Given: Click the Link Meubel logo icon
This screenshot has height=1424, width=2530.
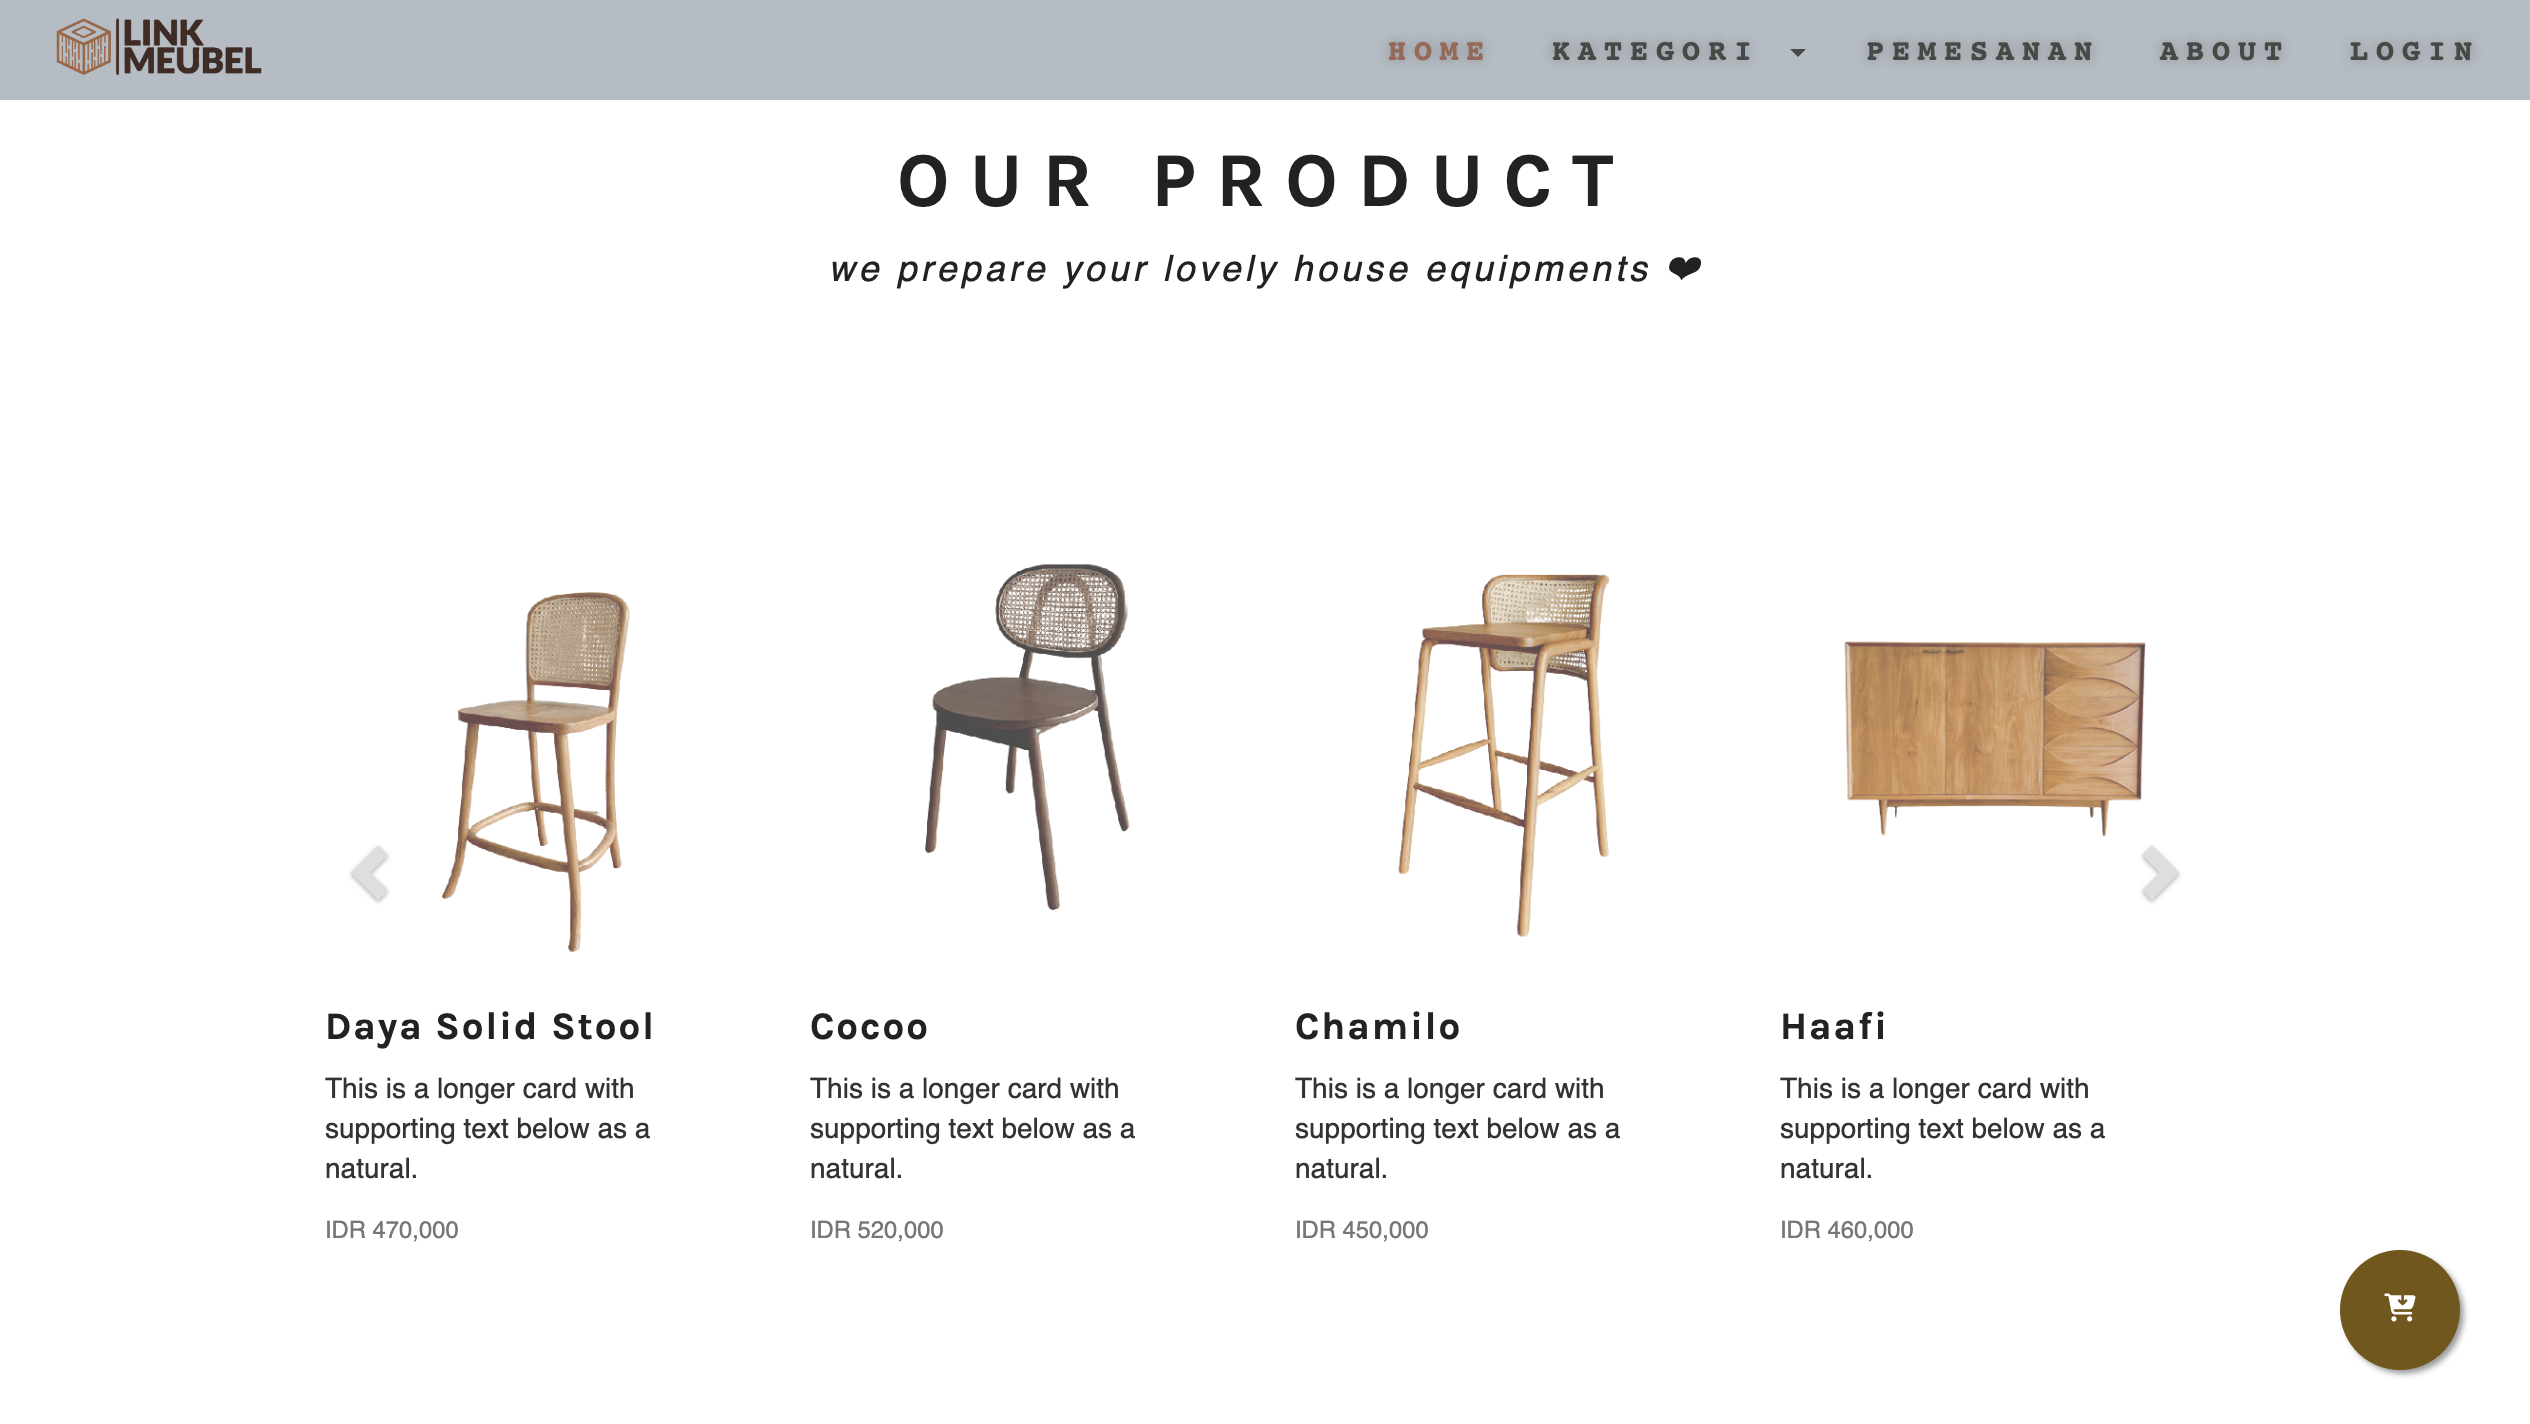Looking at the screenshot, I should 84,48.
